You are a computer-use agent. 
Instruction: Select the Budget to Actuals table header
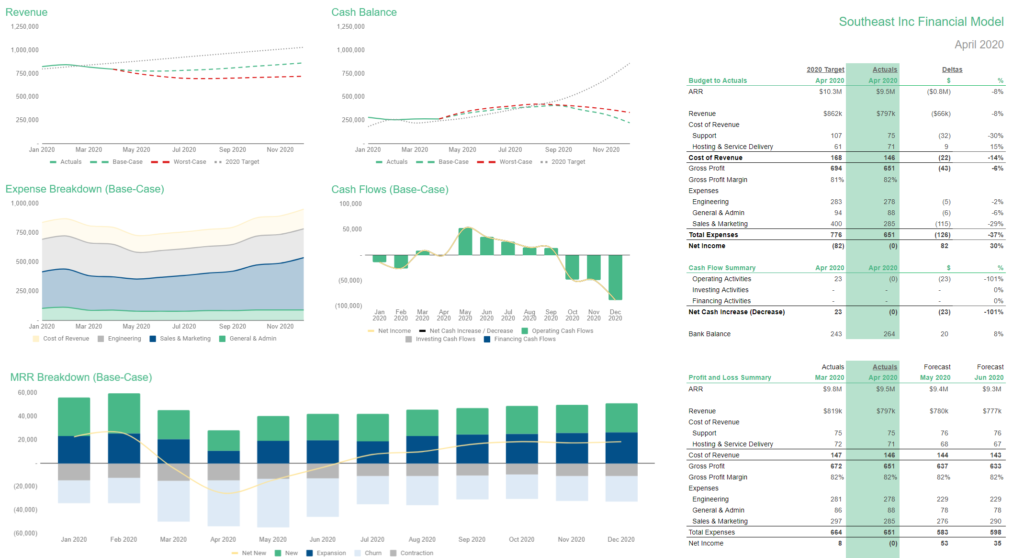point(717,80)
